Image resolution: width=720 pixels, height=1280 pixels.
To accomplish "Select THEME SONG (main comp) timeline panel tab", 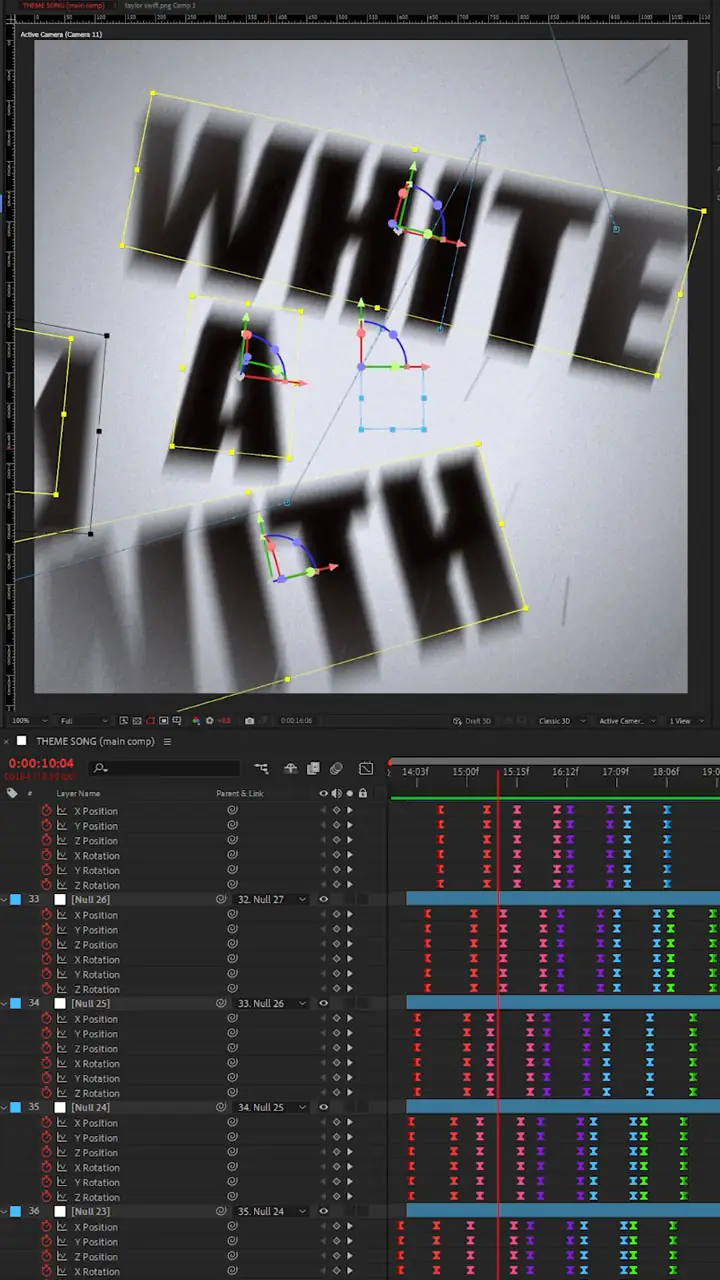I will pyautogui.click(x=95, y=742).
